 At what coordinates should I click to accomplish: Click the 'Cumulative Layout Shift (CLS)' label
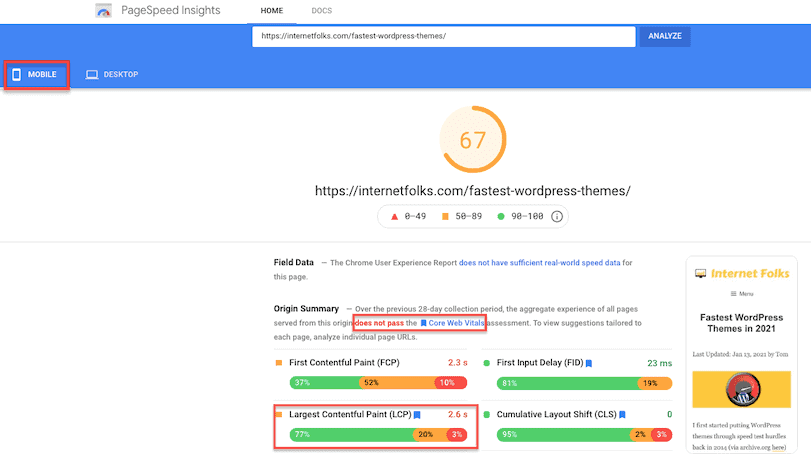pos(557,415)
